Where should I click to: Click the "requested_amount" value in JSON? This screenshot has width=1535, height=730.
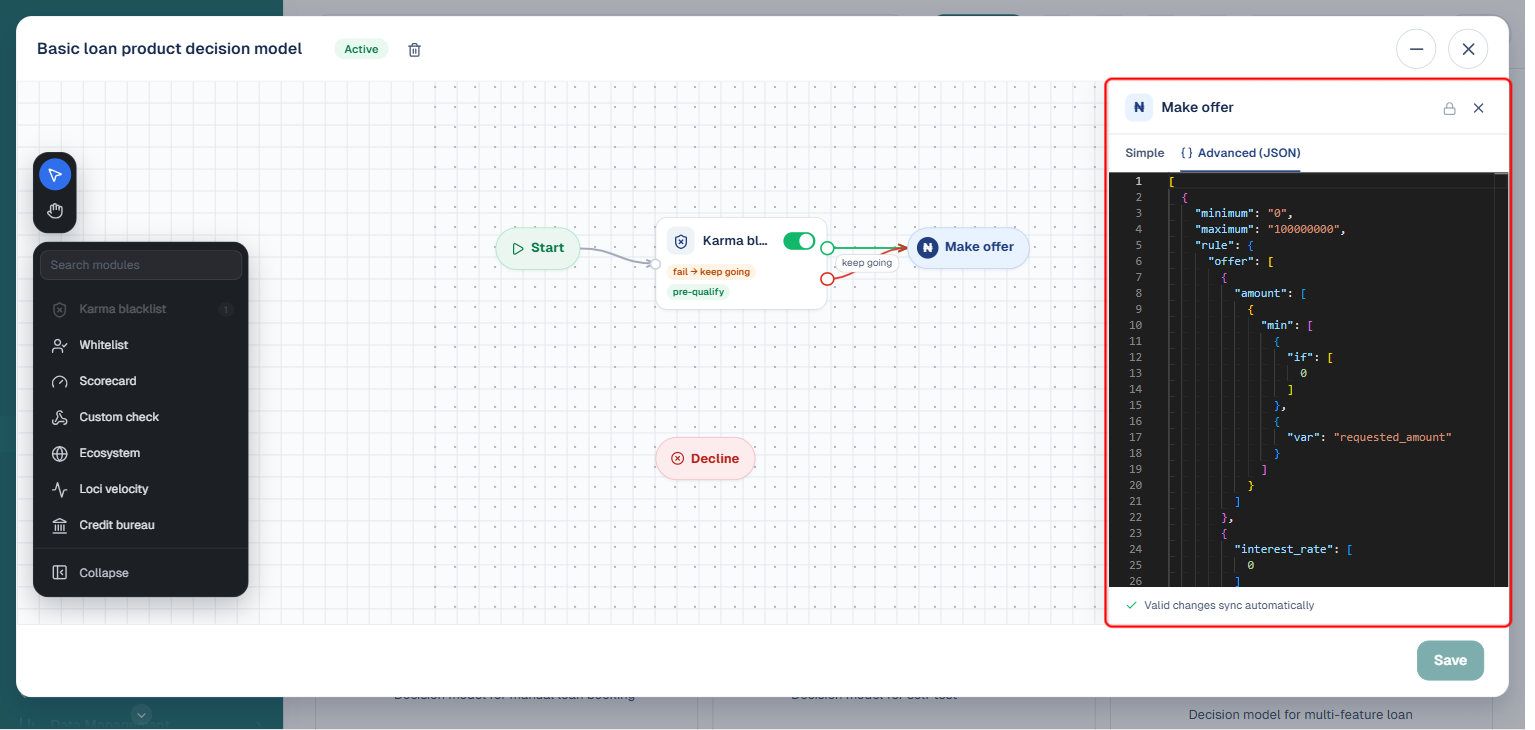(x=1392, y=437)
